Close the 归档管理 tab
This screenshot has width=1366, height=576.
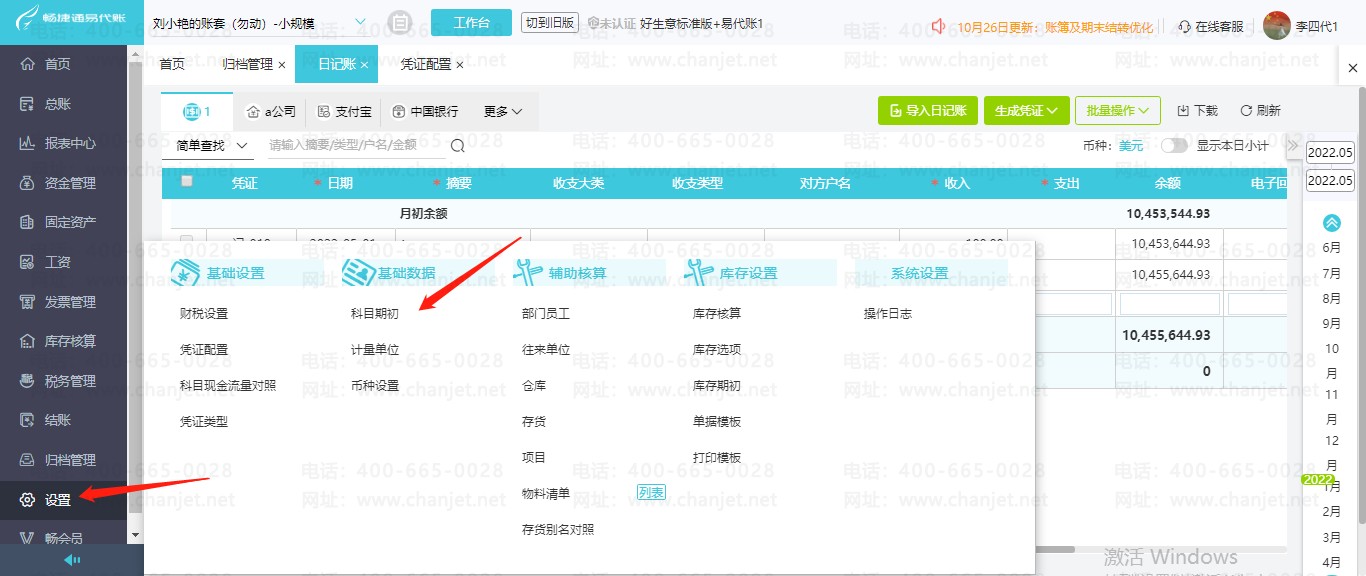point(282,65)
